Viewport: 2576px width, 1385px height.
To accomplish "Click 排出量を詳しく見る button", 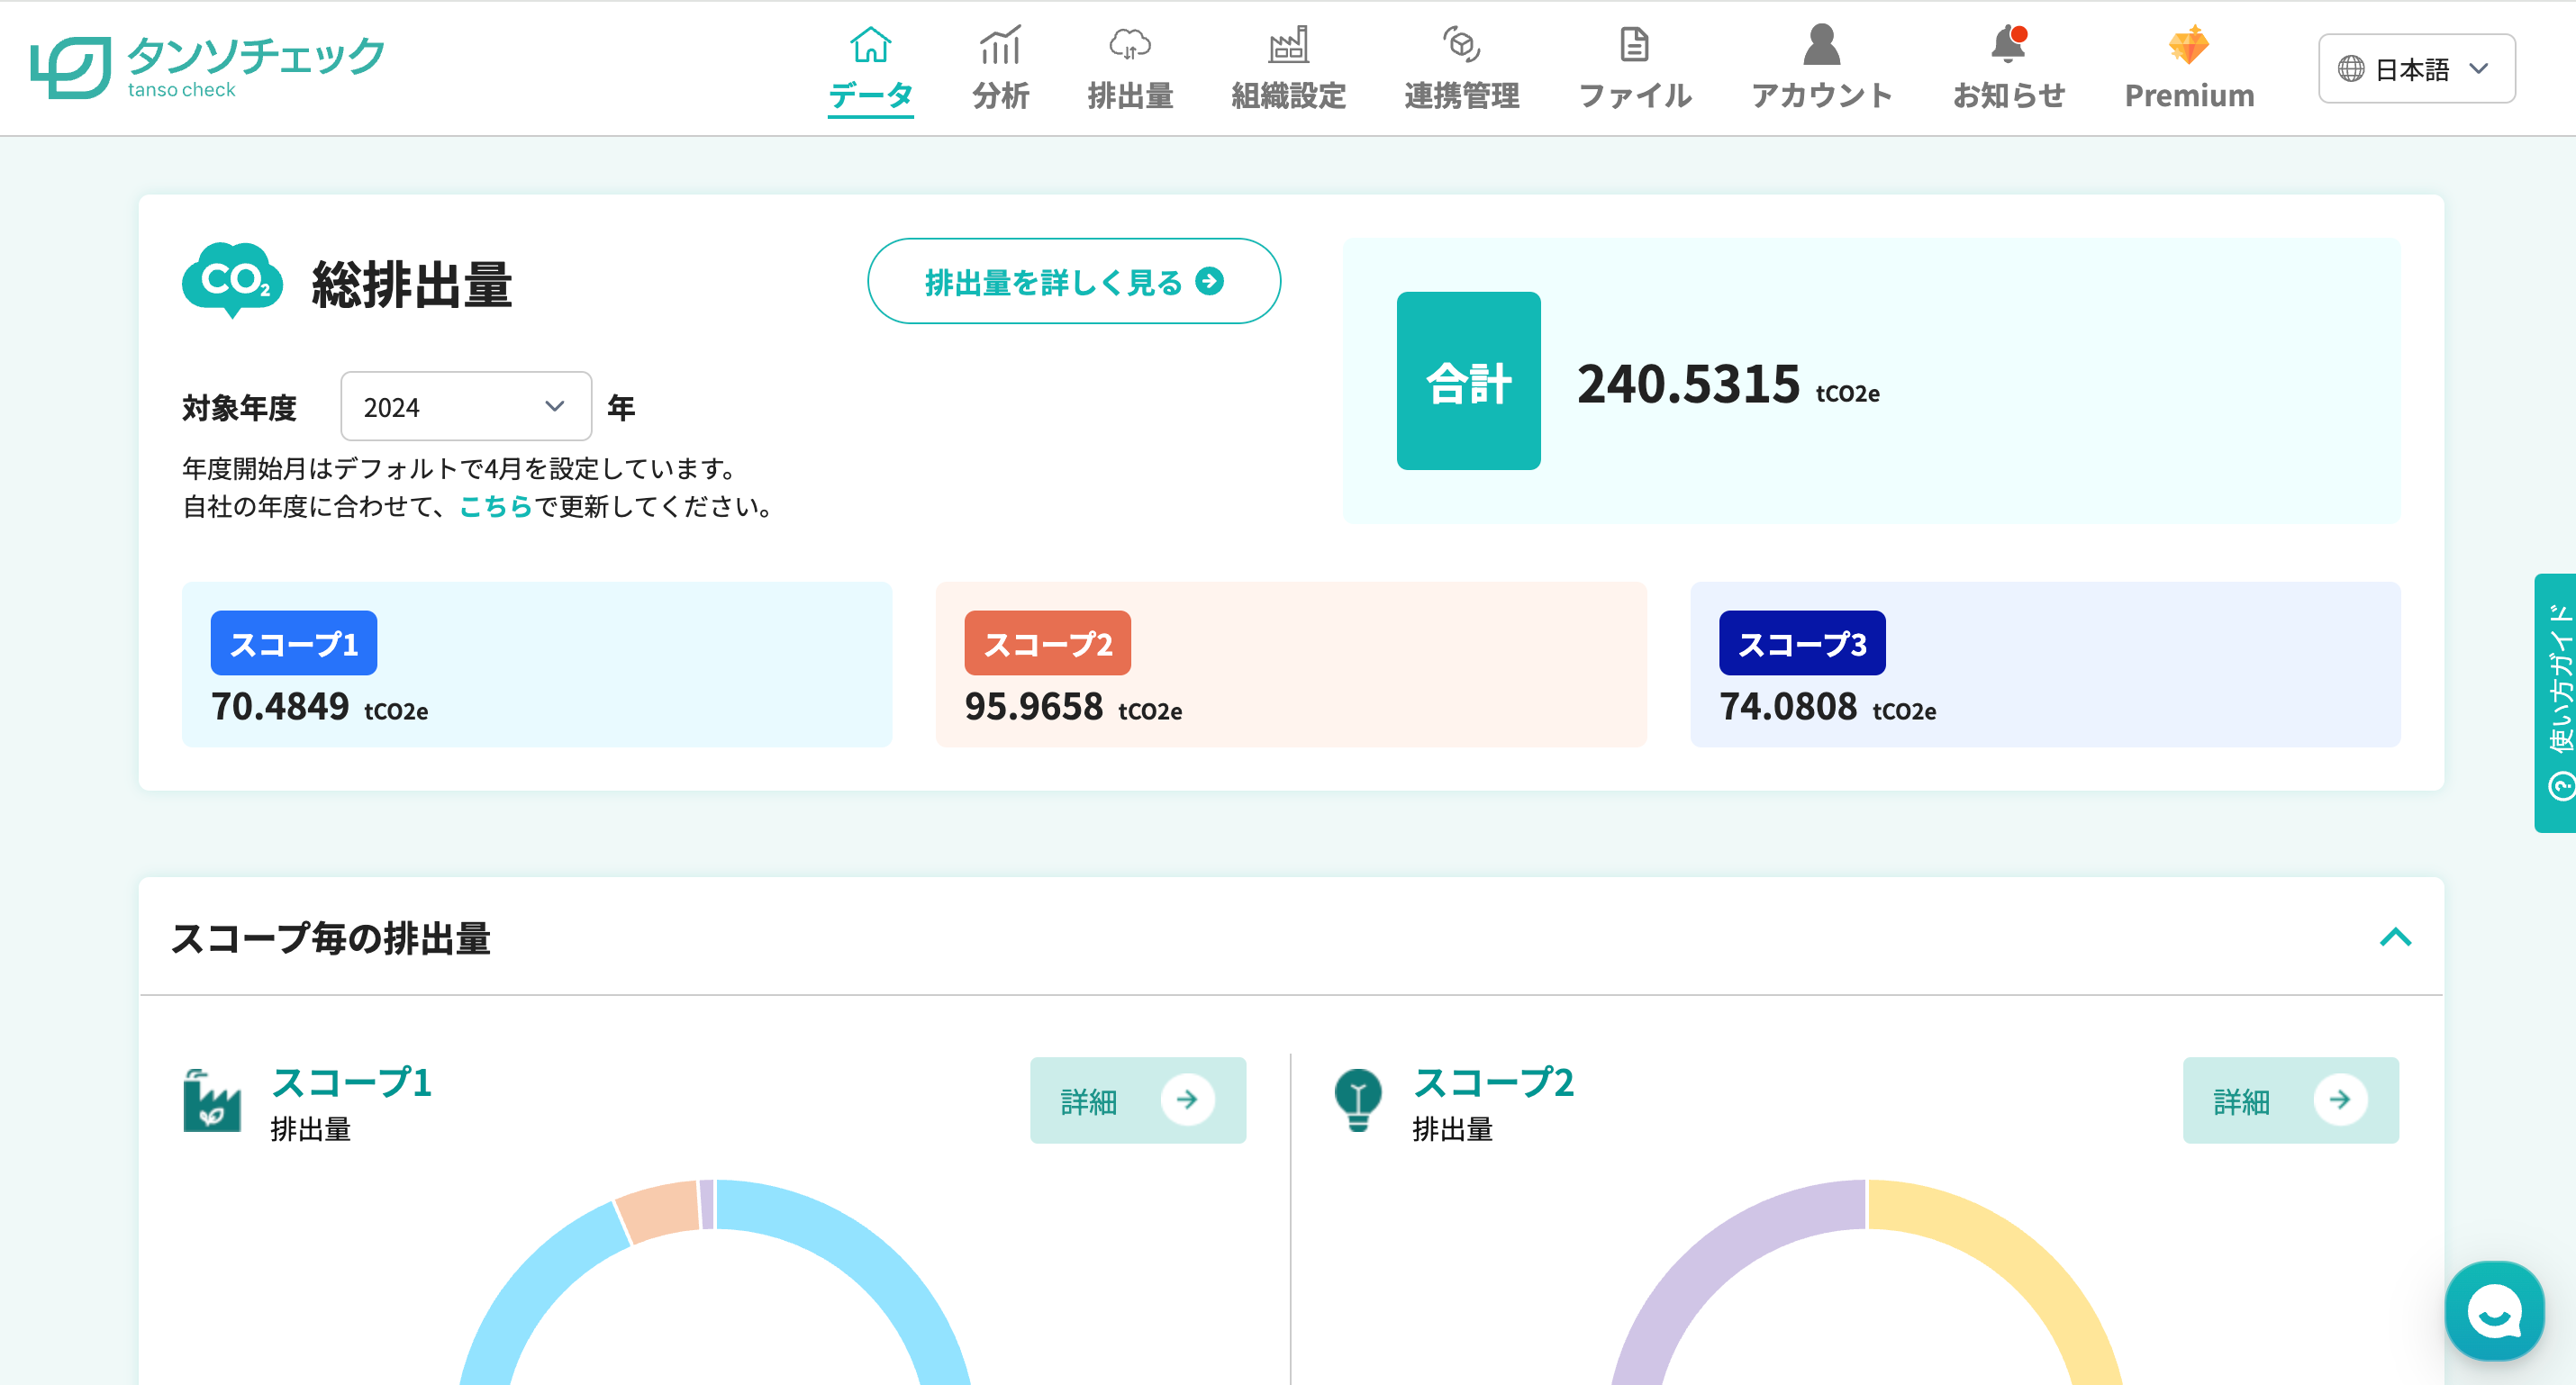I will coord(1073,281).
